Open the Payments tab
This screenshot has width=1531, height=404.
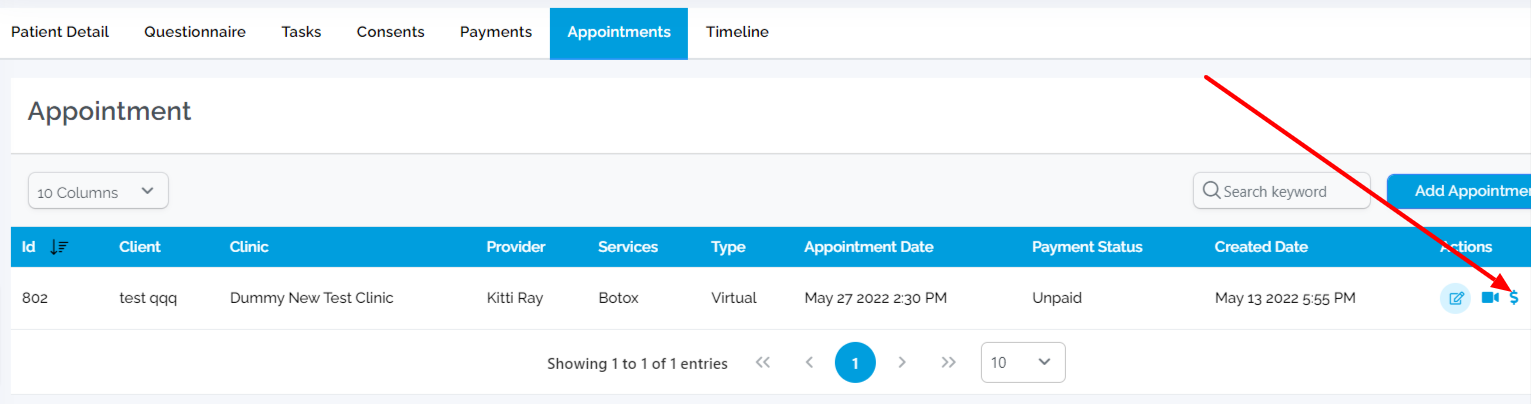point(496,32)
